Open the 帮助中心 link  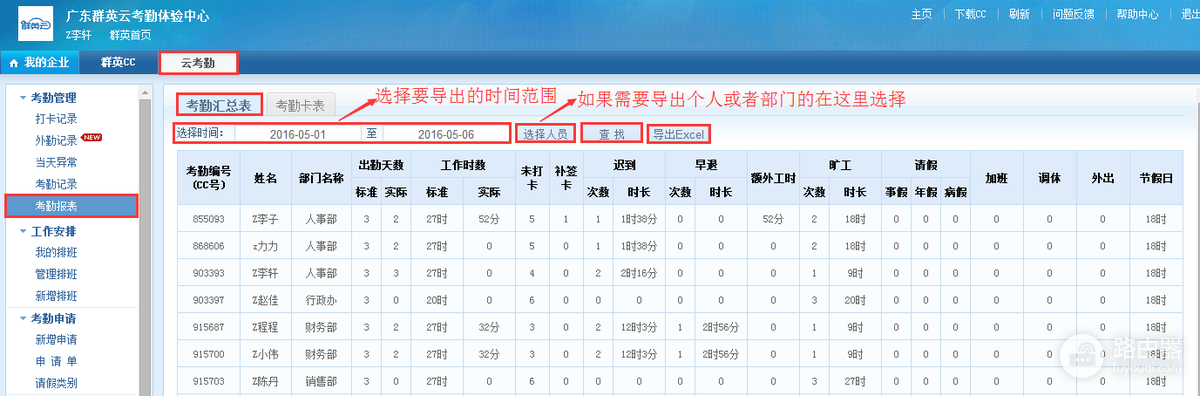coord(1138,14)
